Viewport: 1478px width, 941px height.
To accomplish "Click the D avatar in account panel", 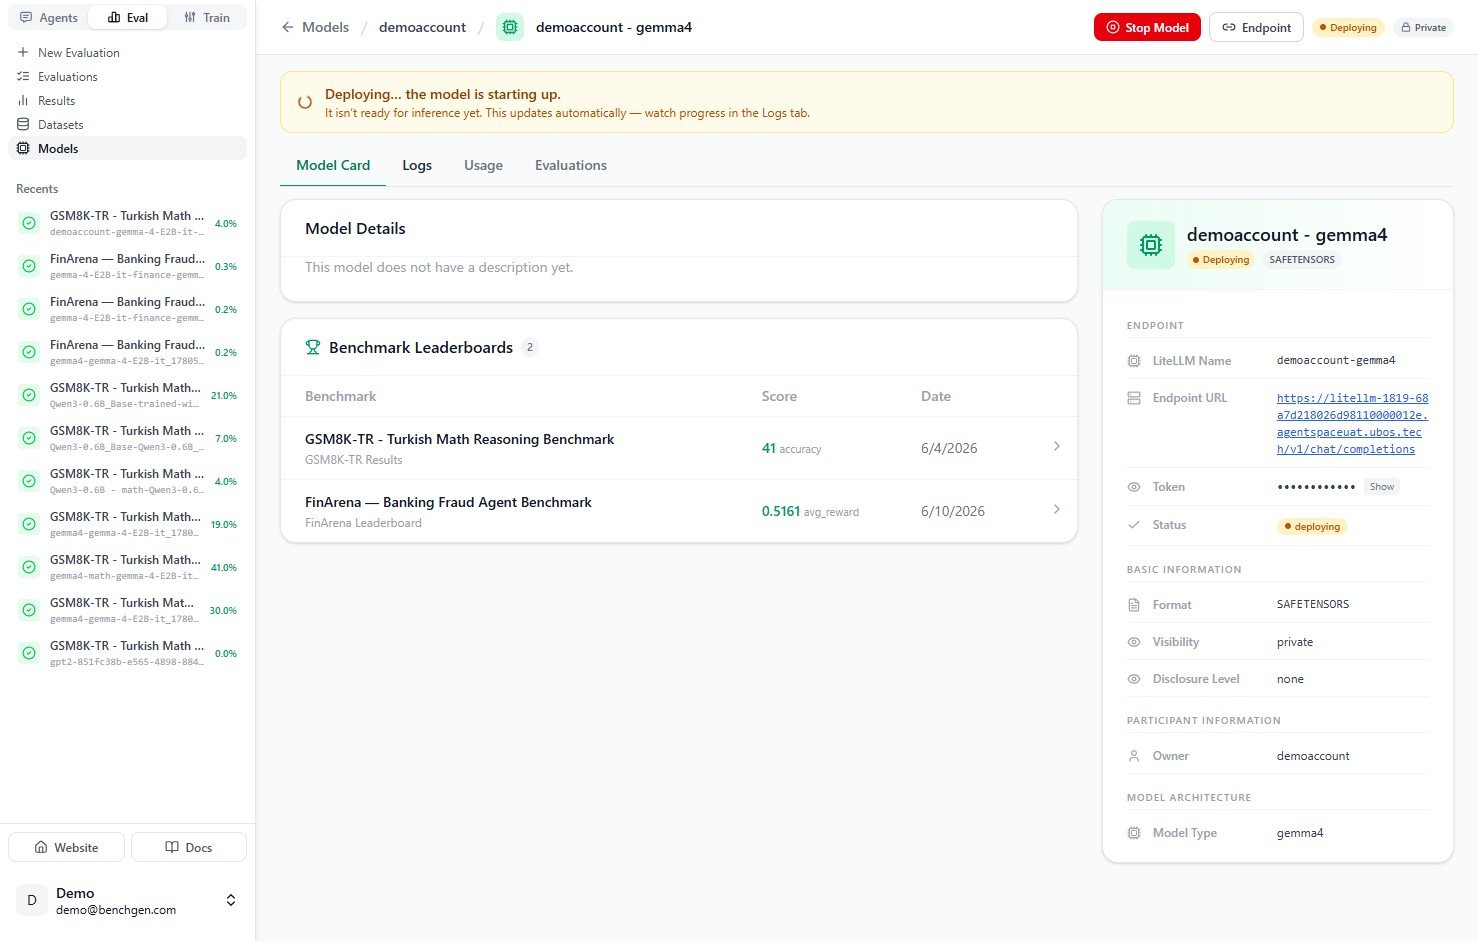I will [x=32, y=900].
